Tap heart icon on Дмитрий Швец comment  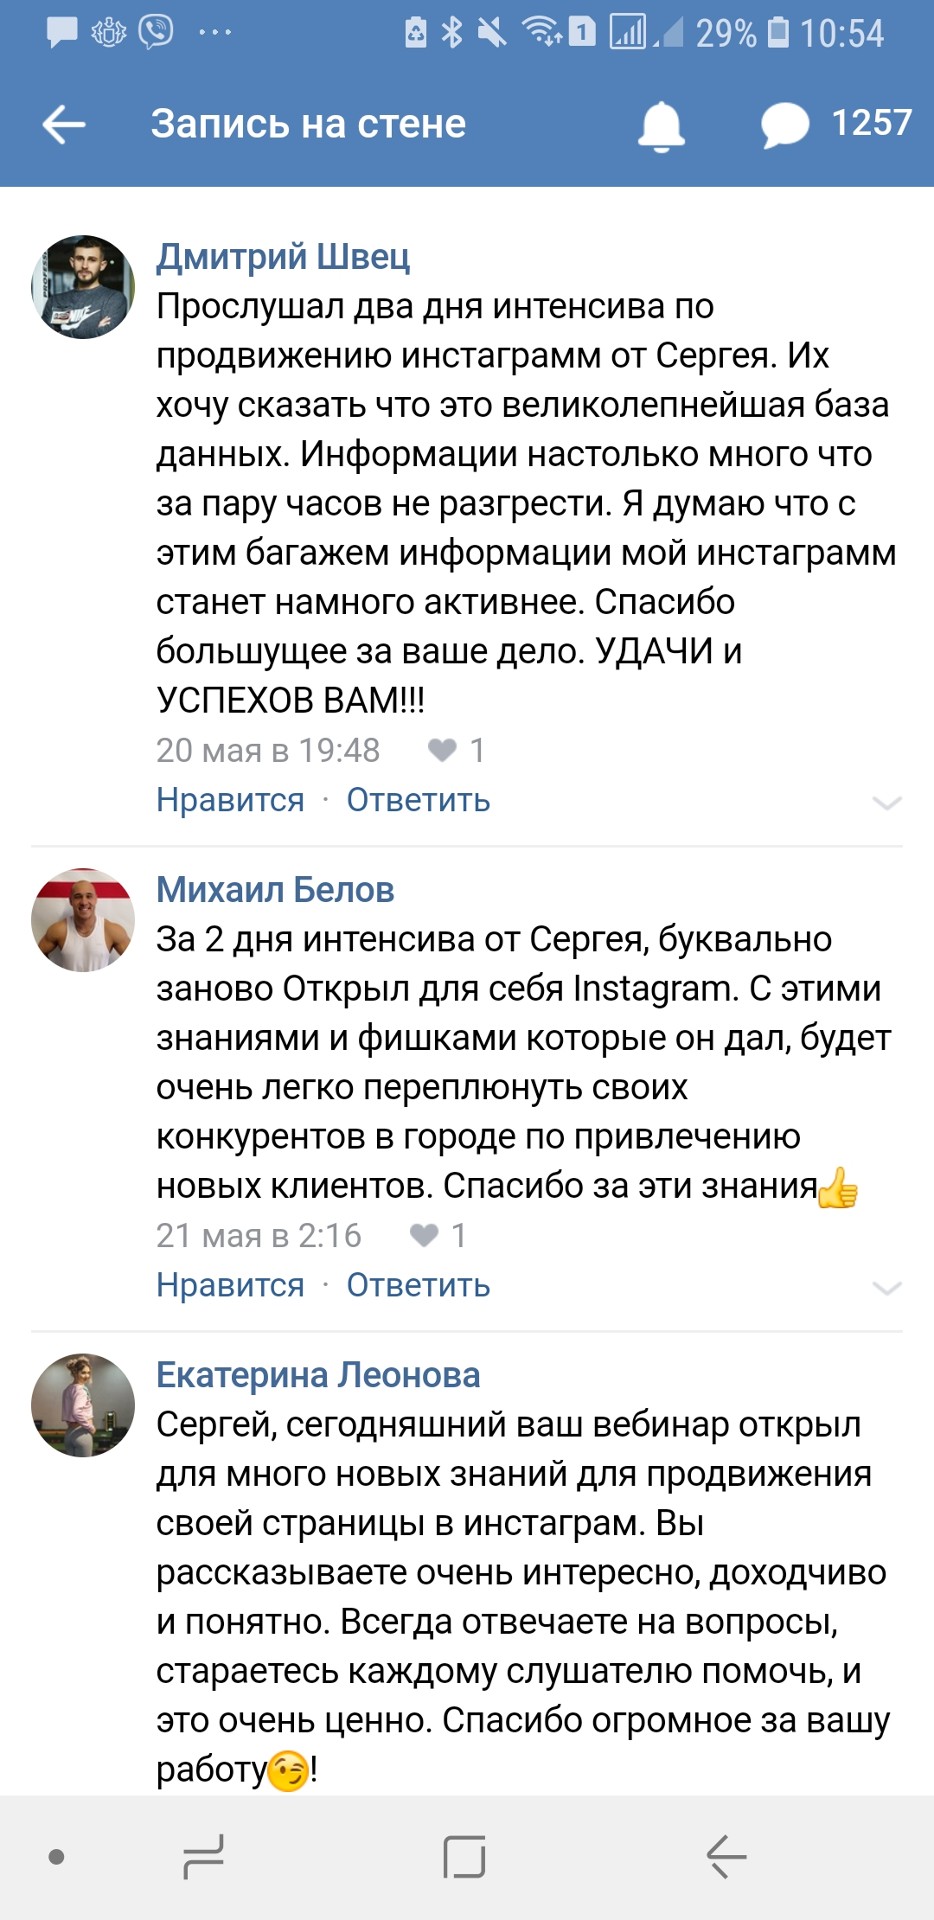click(x=442, y=750)
